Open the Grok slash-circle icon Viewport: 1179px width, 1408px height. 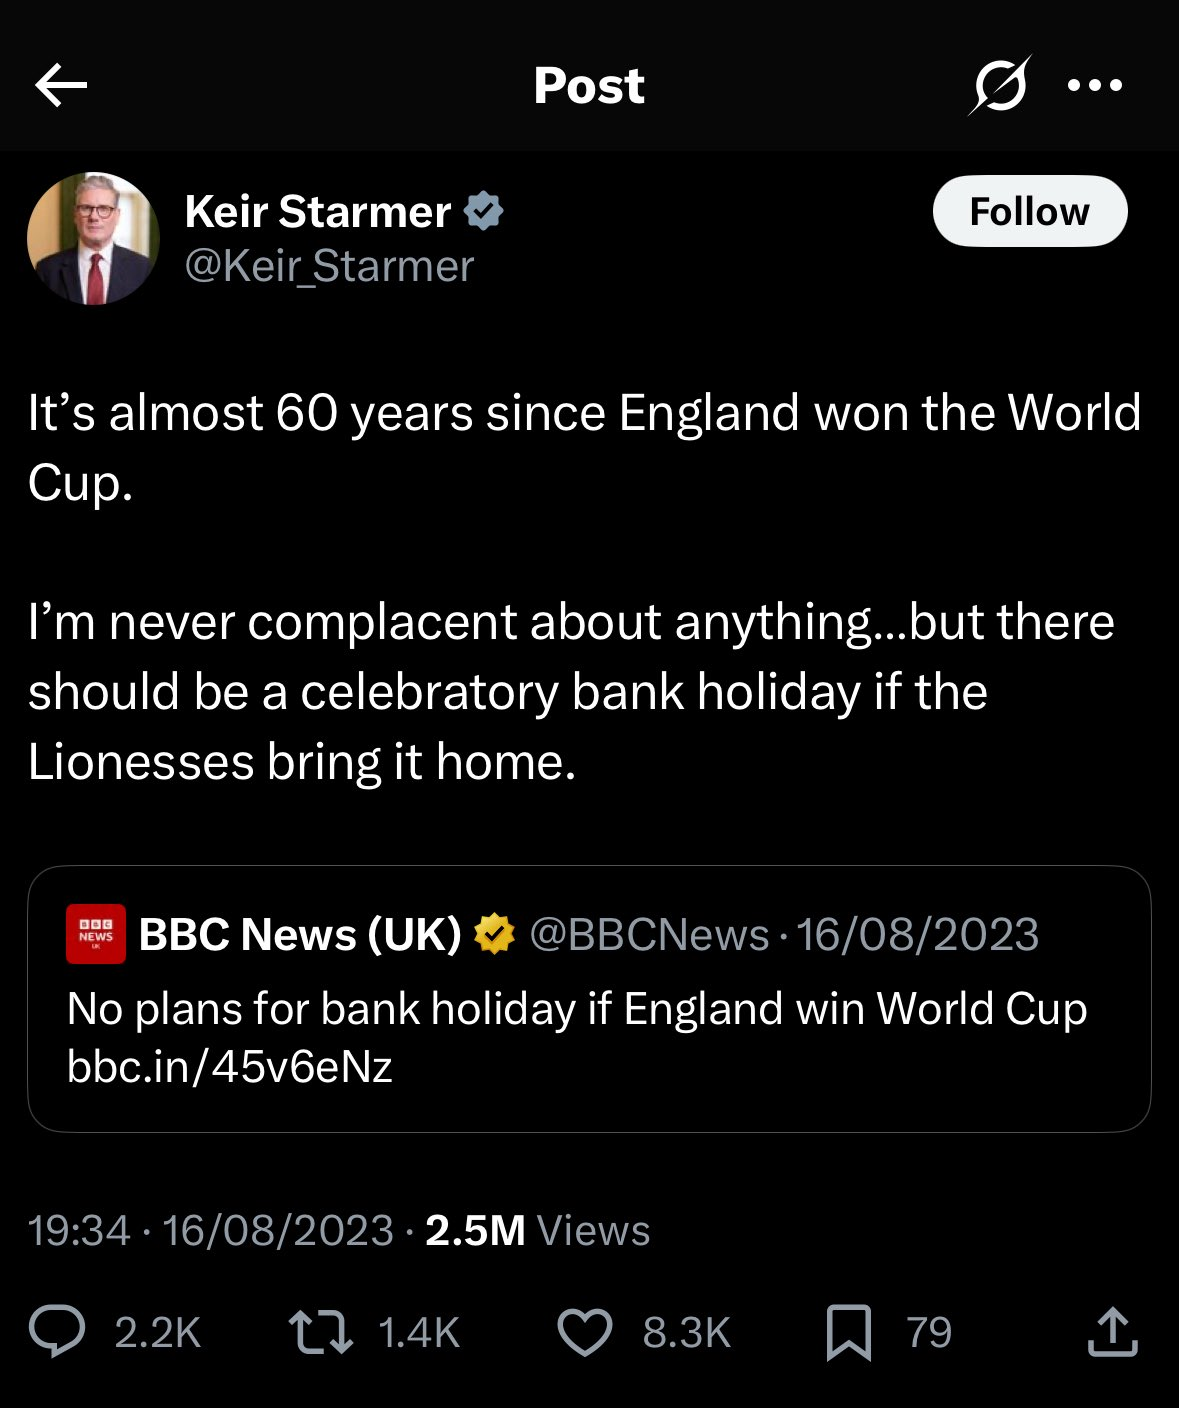[x=998, y=85]
